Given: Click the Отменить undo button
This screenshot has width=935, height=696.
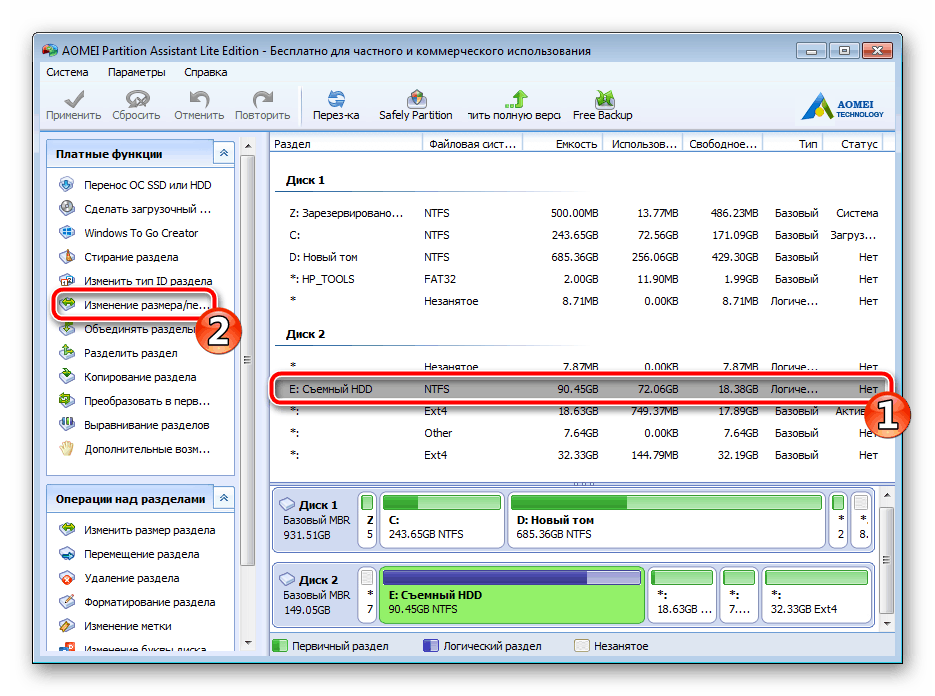Looking at the screenshot, I should (x=199, y=100).
